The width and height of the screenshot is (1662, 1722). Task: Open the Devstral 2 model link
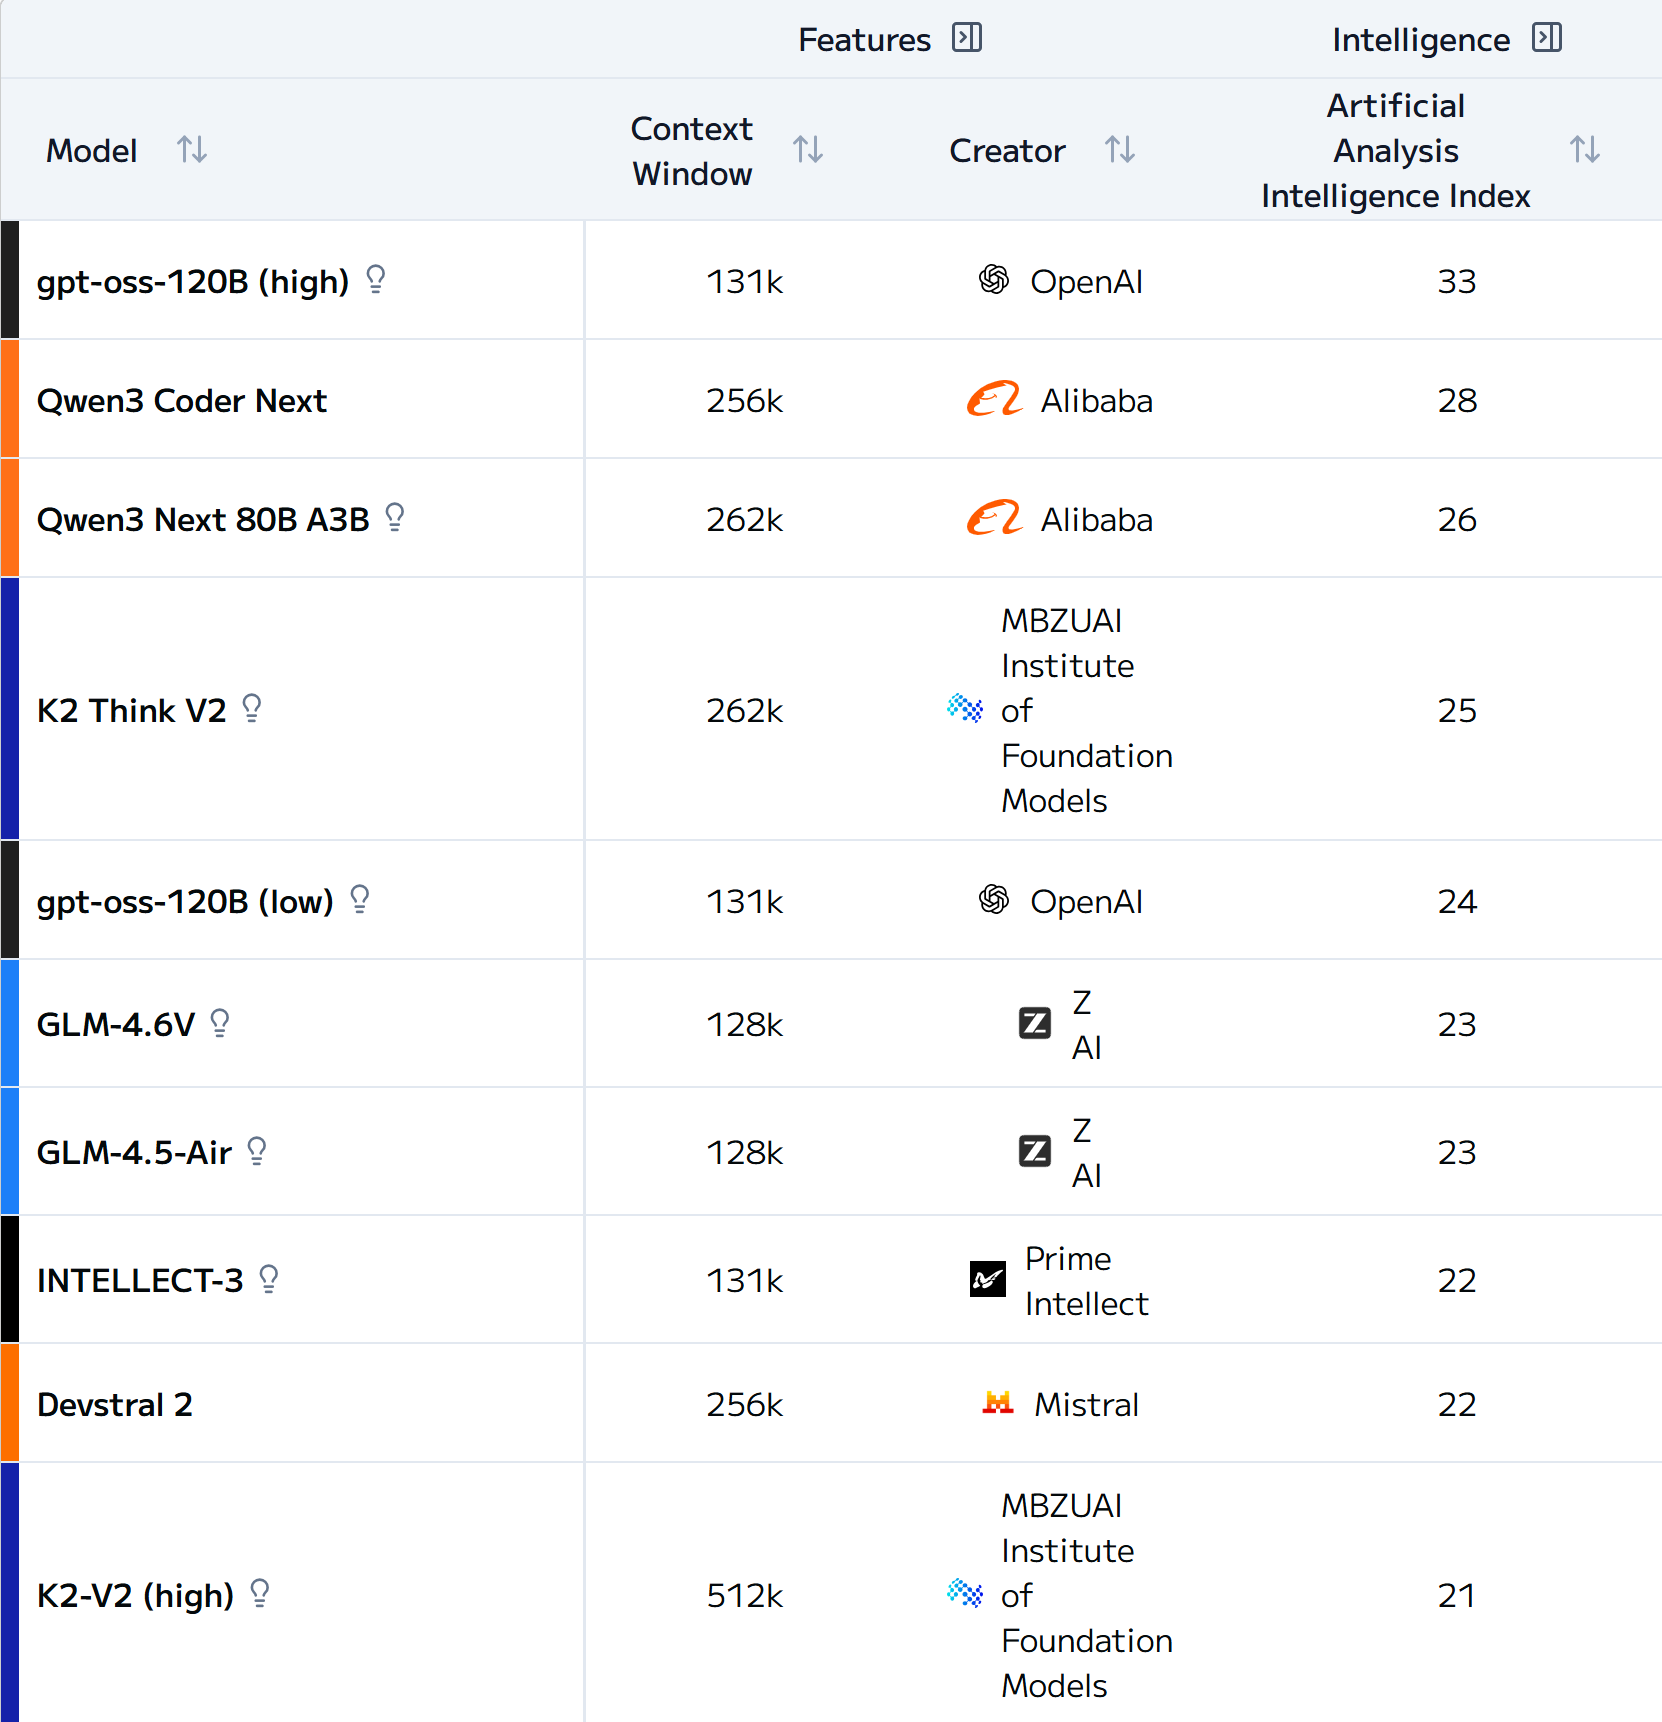(115, 1405)
